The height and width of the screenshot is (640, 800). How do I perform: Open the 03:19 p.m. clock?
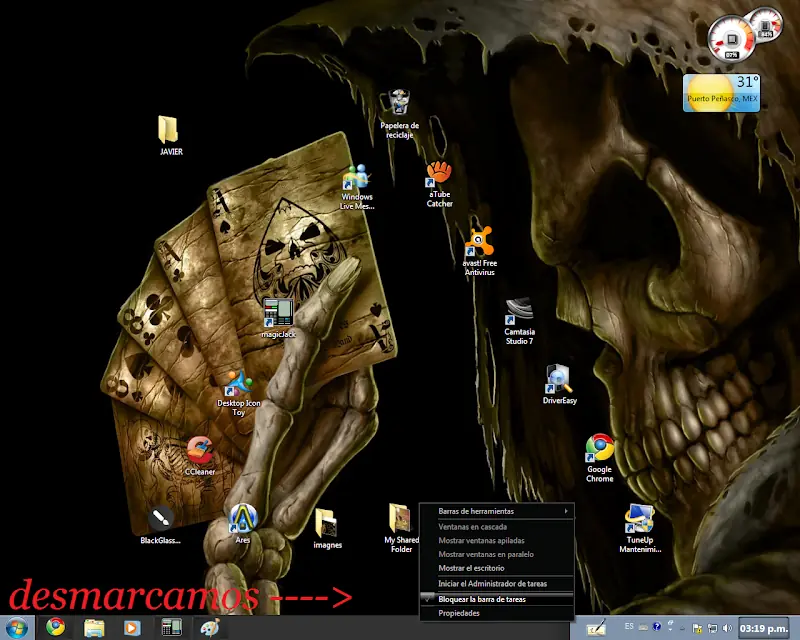pyautogui.click(x=763, y=628)
